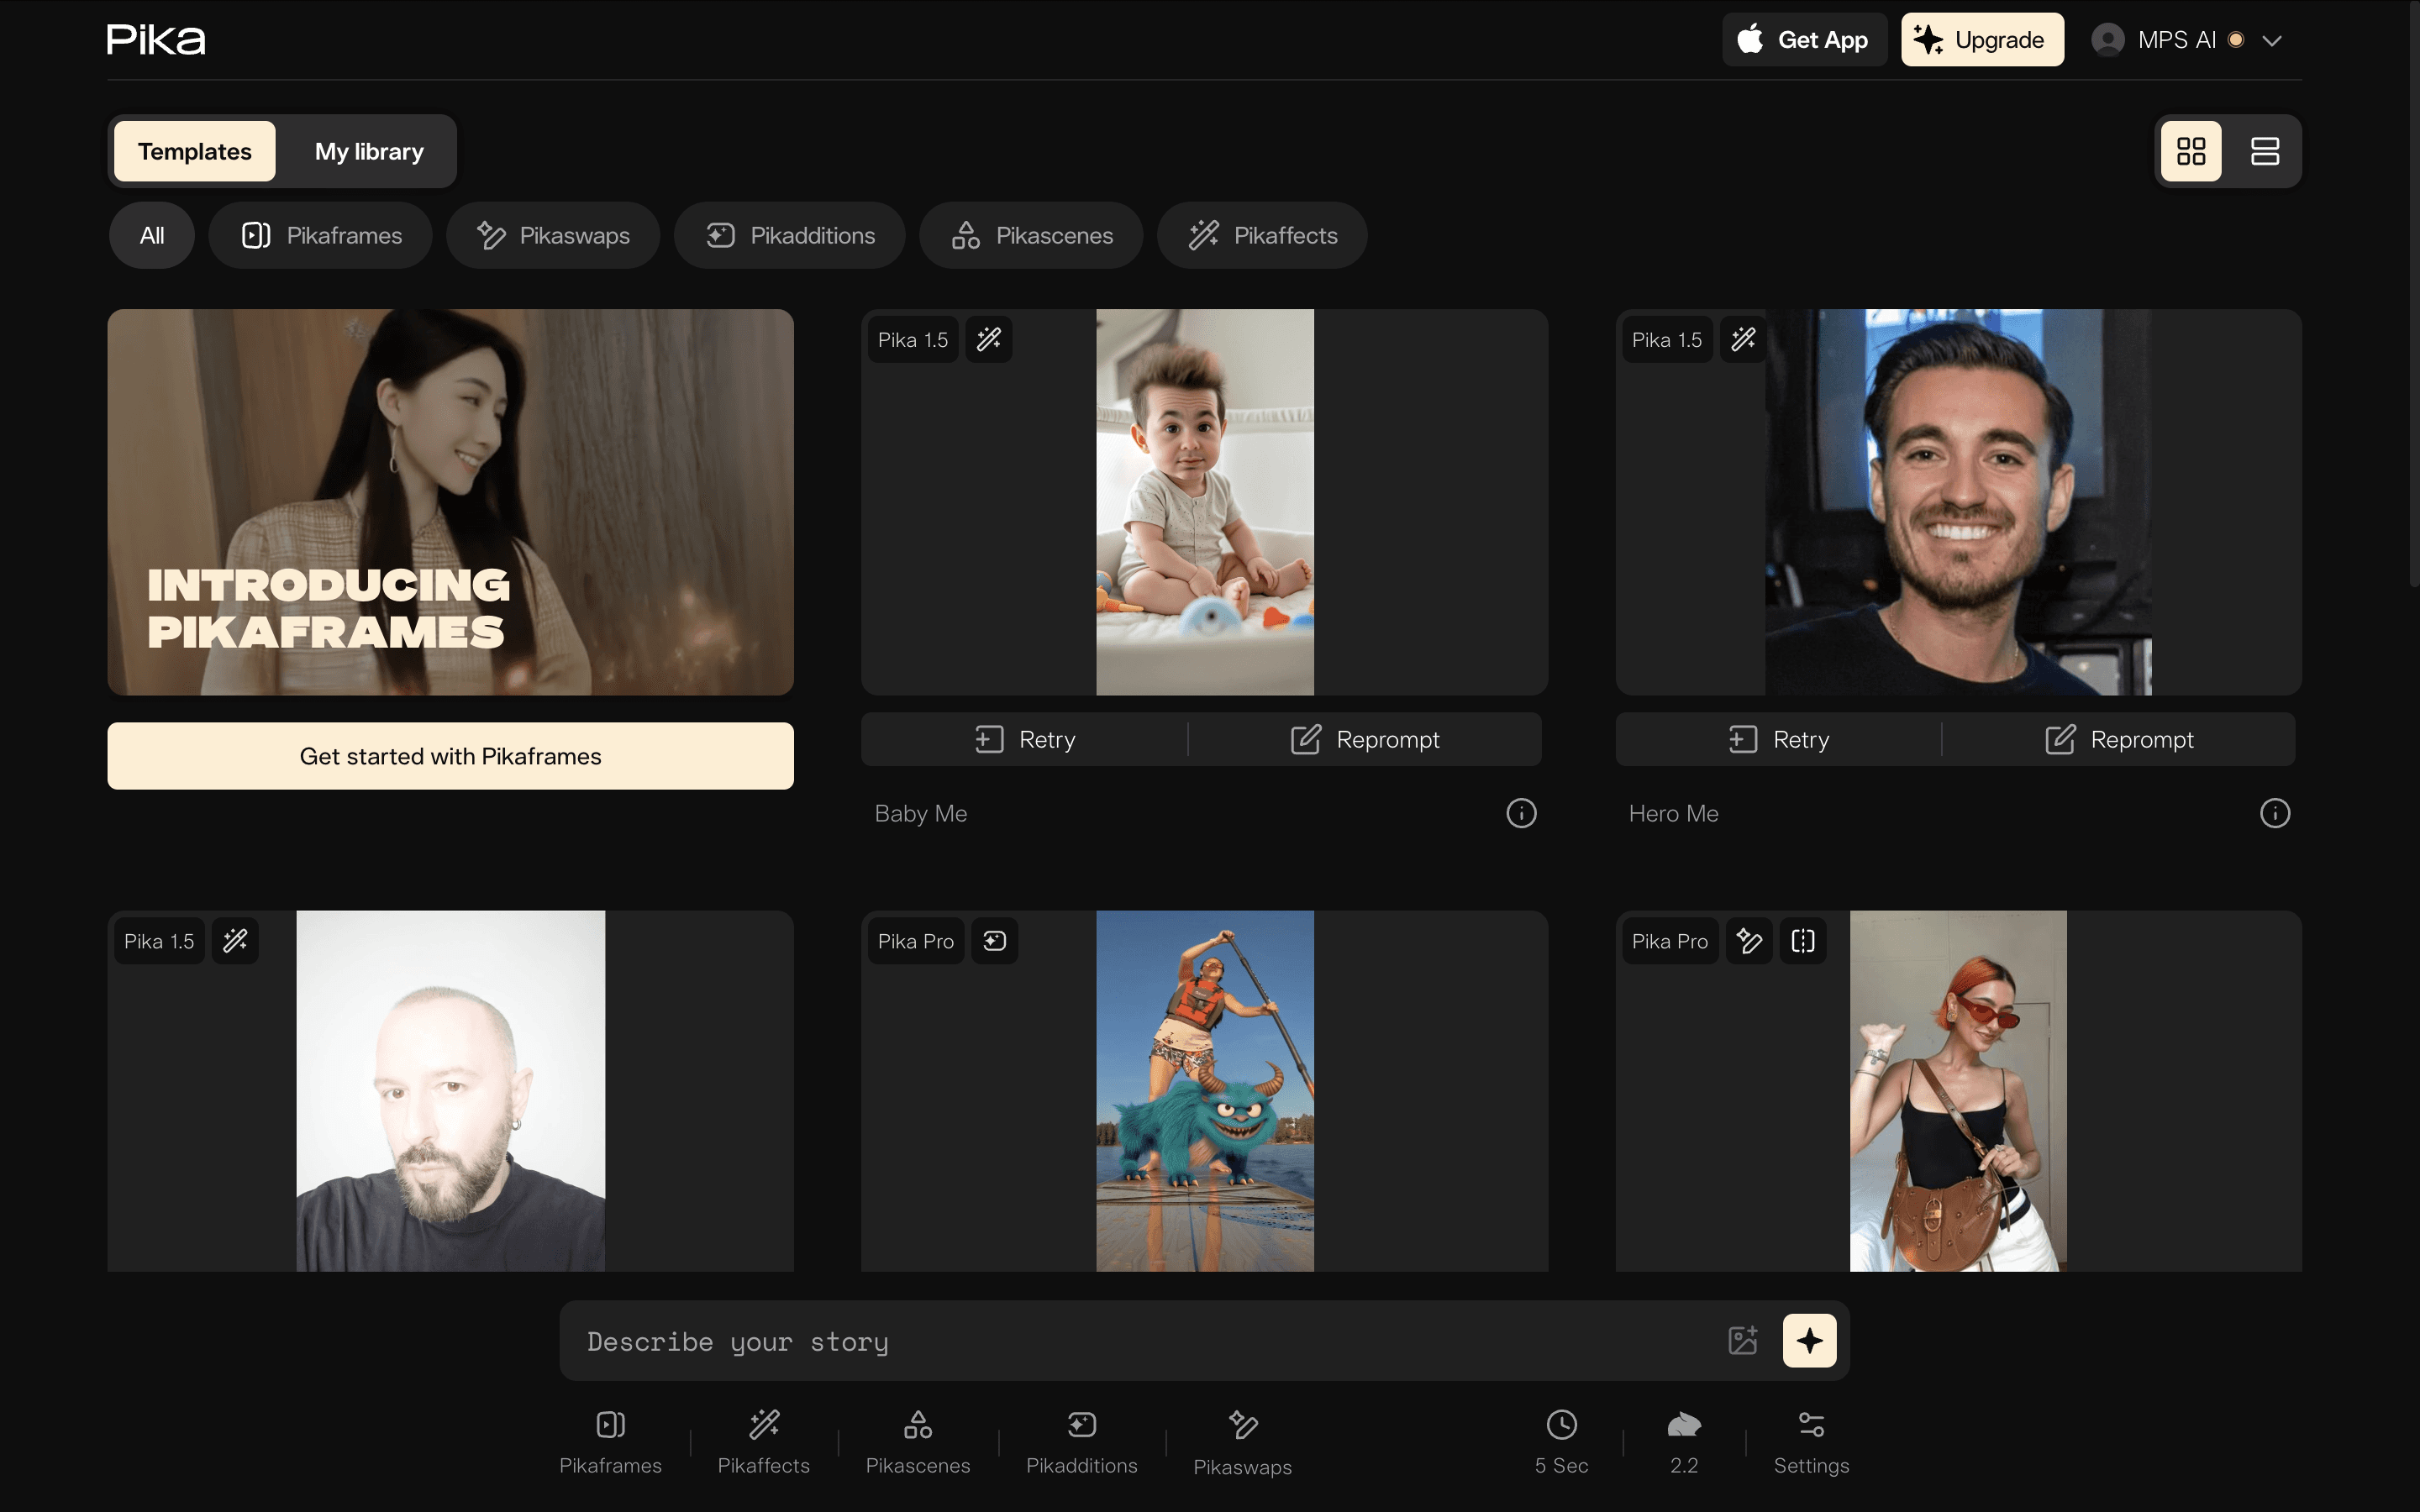This screenshot has width=2420, height=1512.
Task: Select Pikaswaps tool in bottom toolbar
Action: [1243, 1442]
